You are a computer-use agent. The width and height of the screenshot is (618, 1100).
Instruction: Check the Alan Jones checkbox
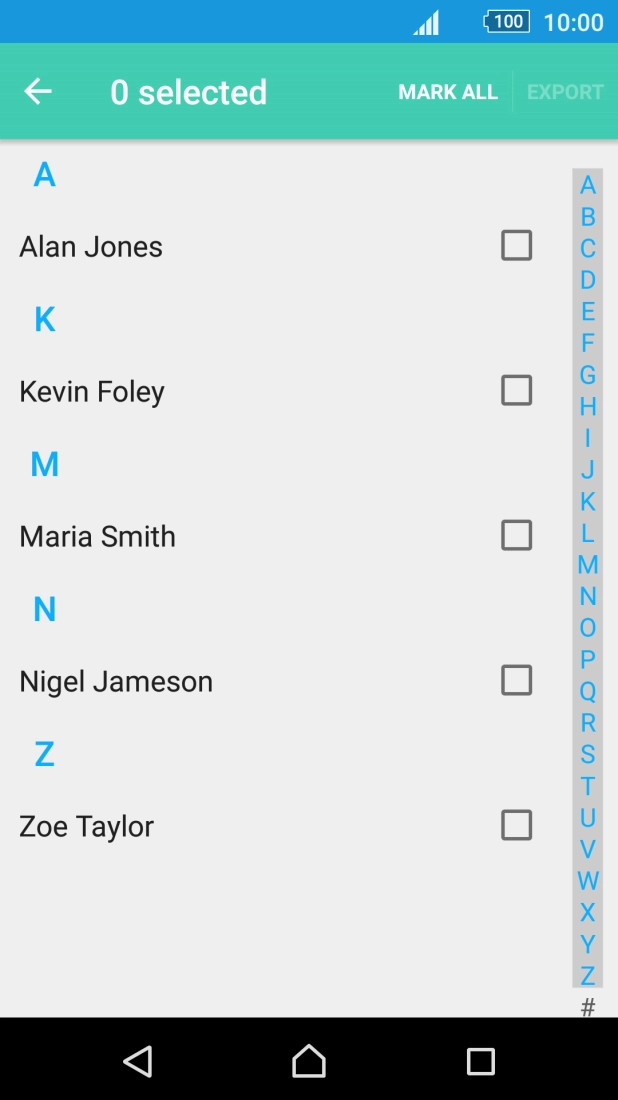[516, 245]
